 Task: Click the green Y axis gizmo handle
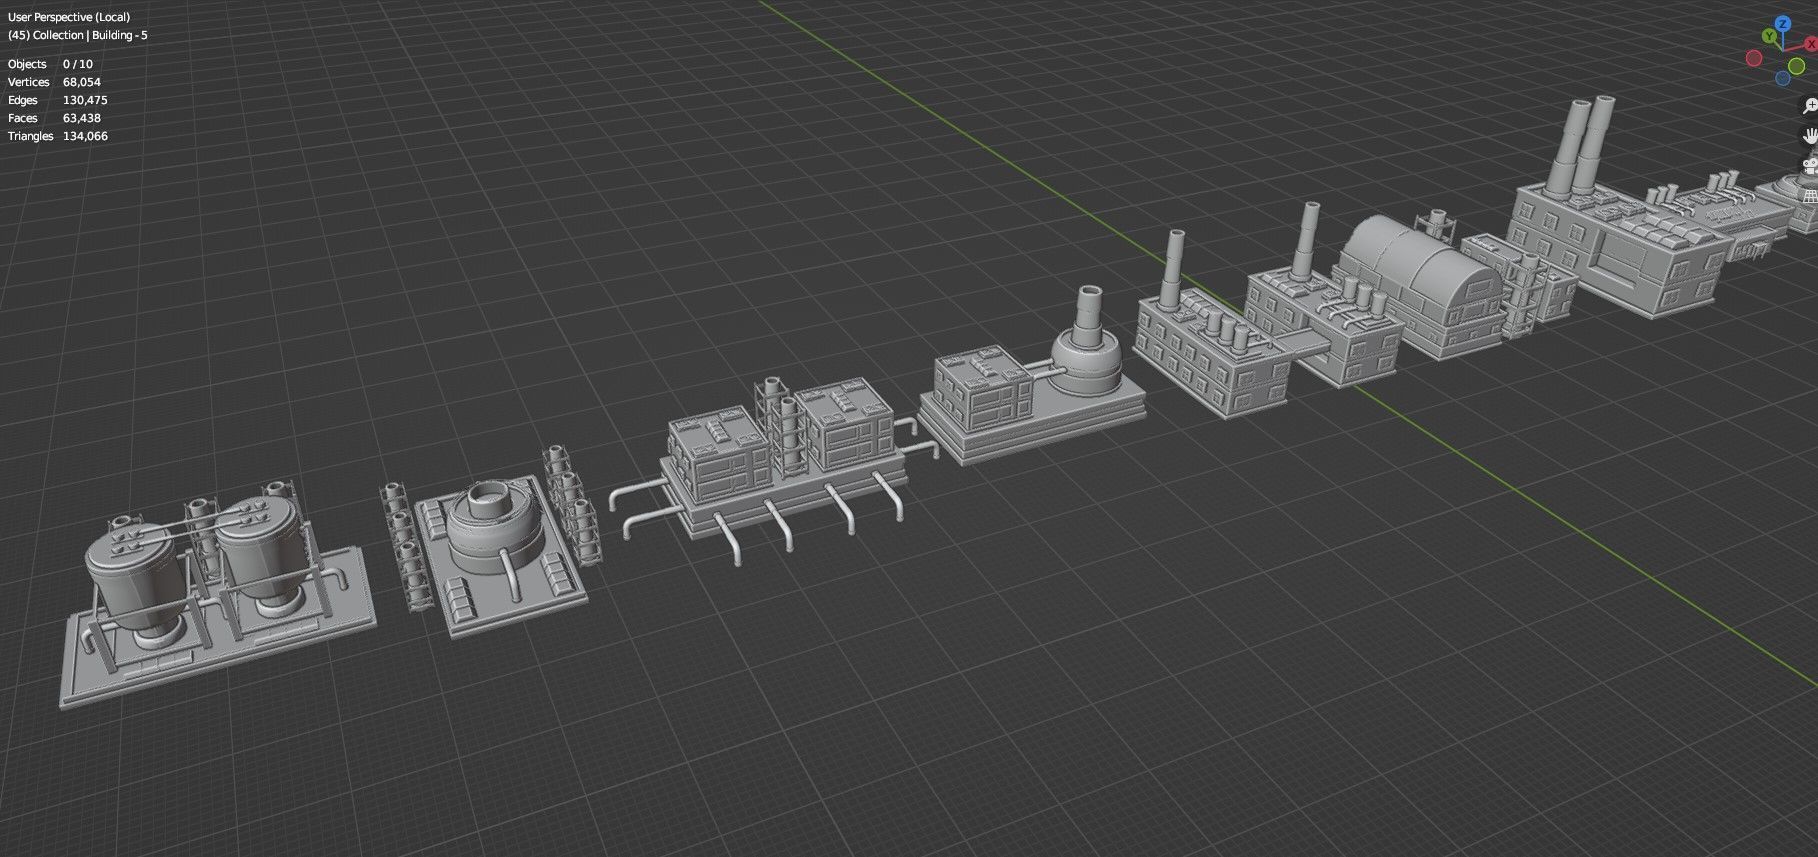1769,37
